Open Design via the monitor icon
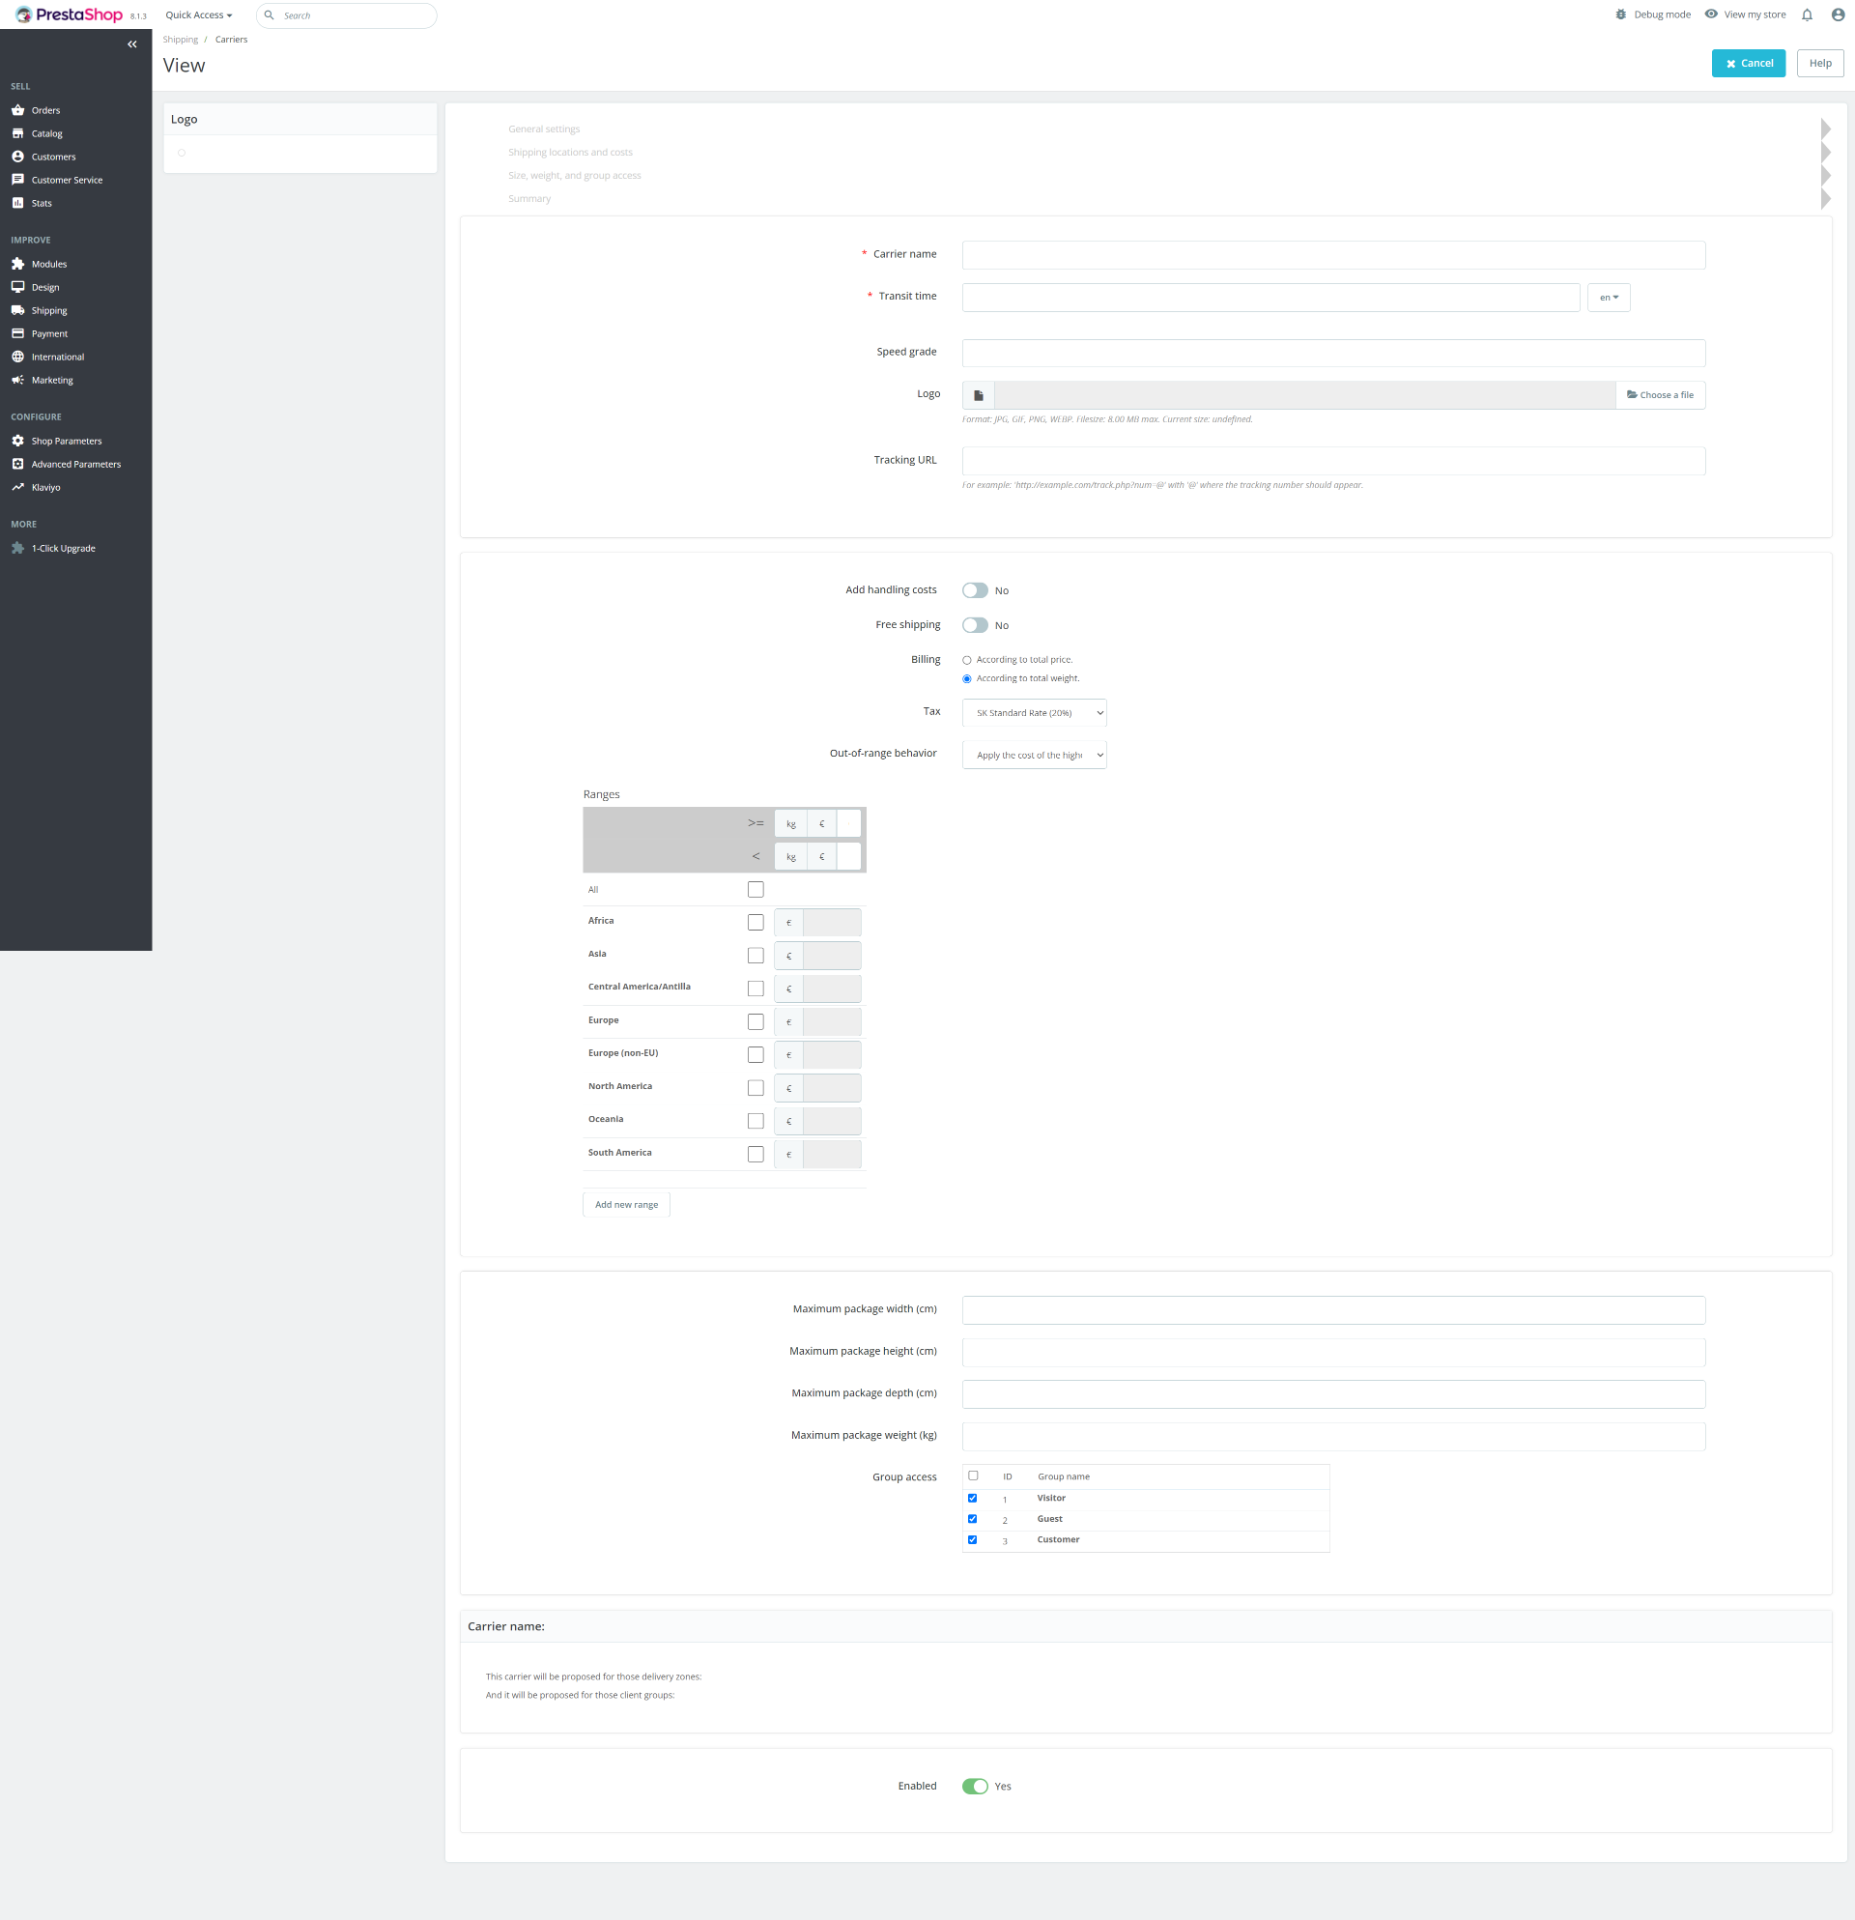The width and height of the screenshot is (1855, 1920). 18,287
